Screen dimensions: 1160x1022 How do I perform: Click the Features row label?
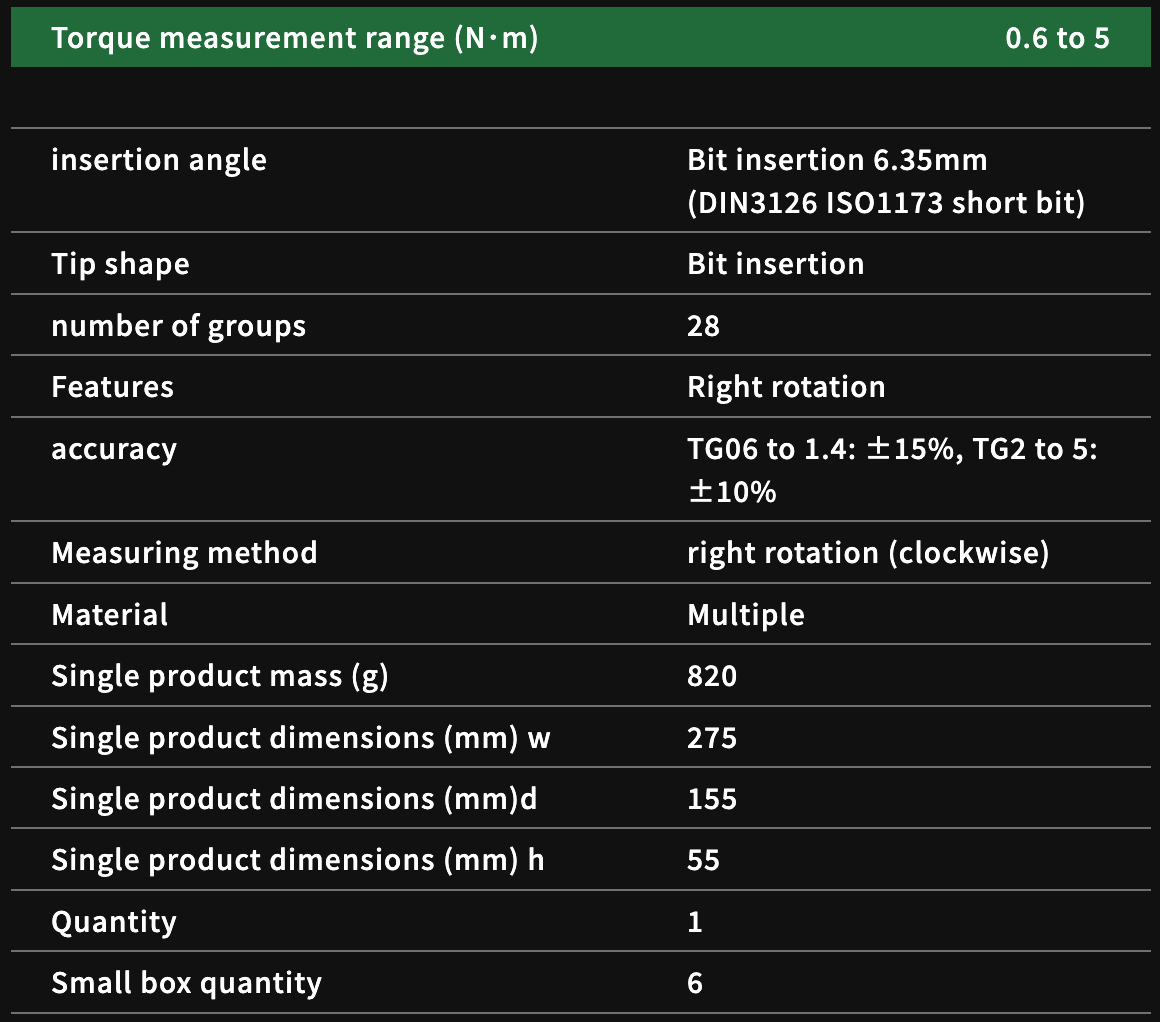[x=112, y=387]
